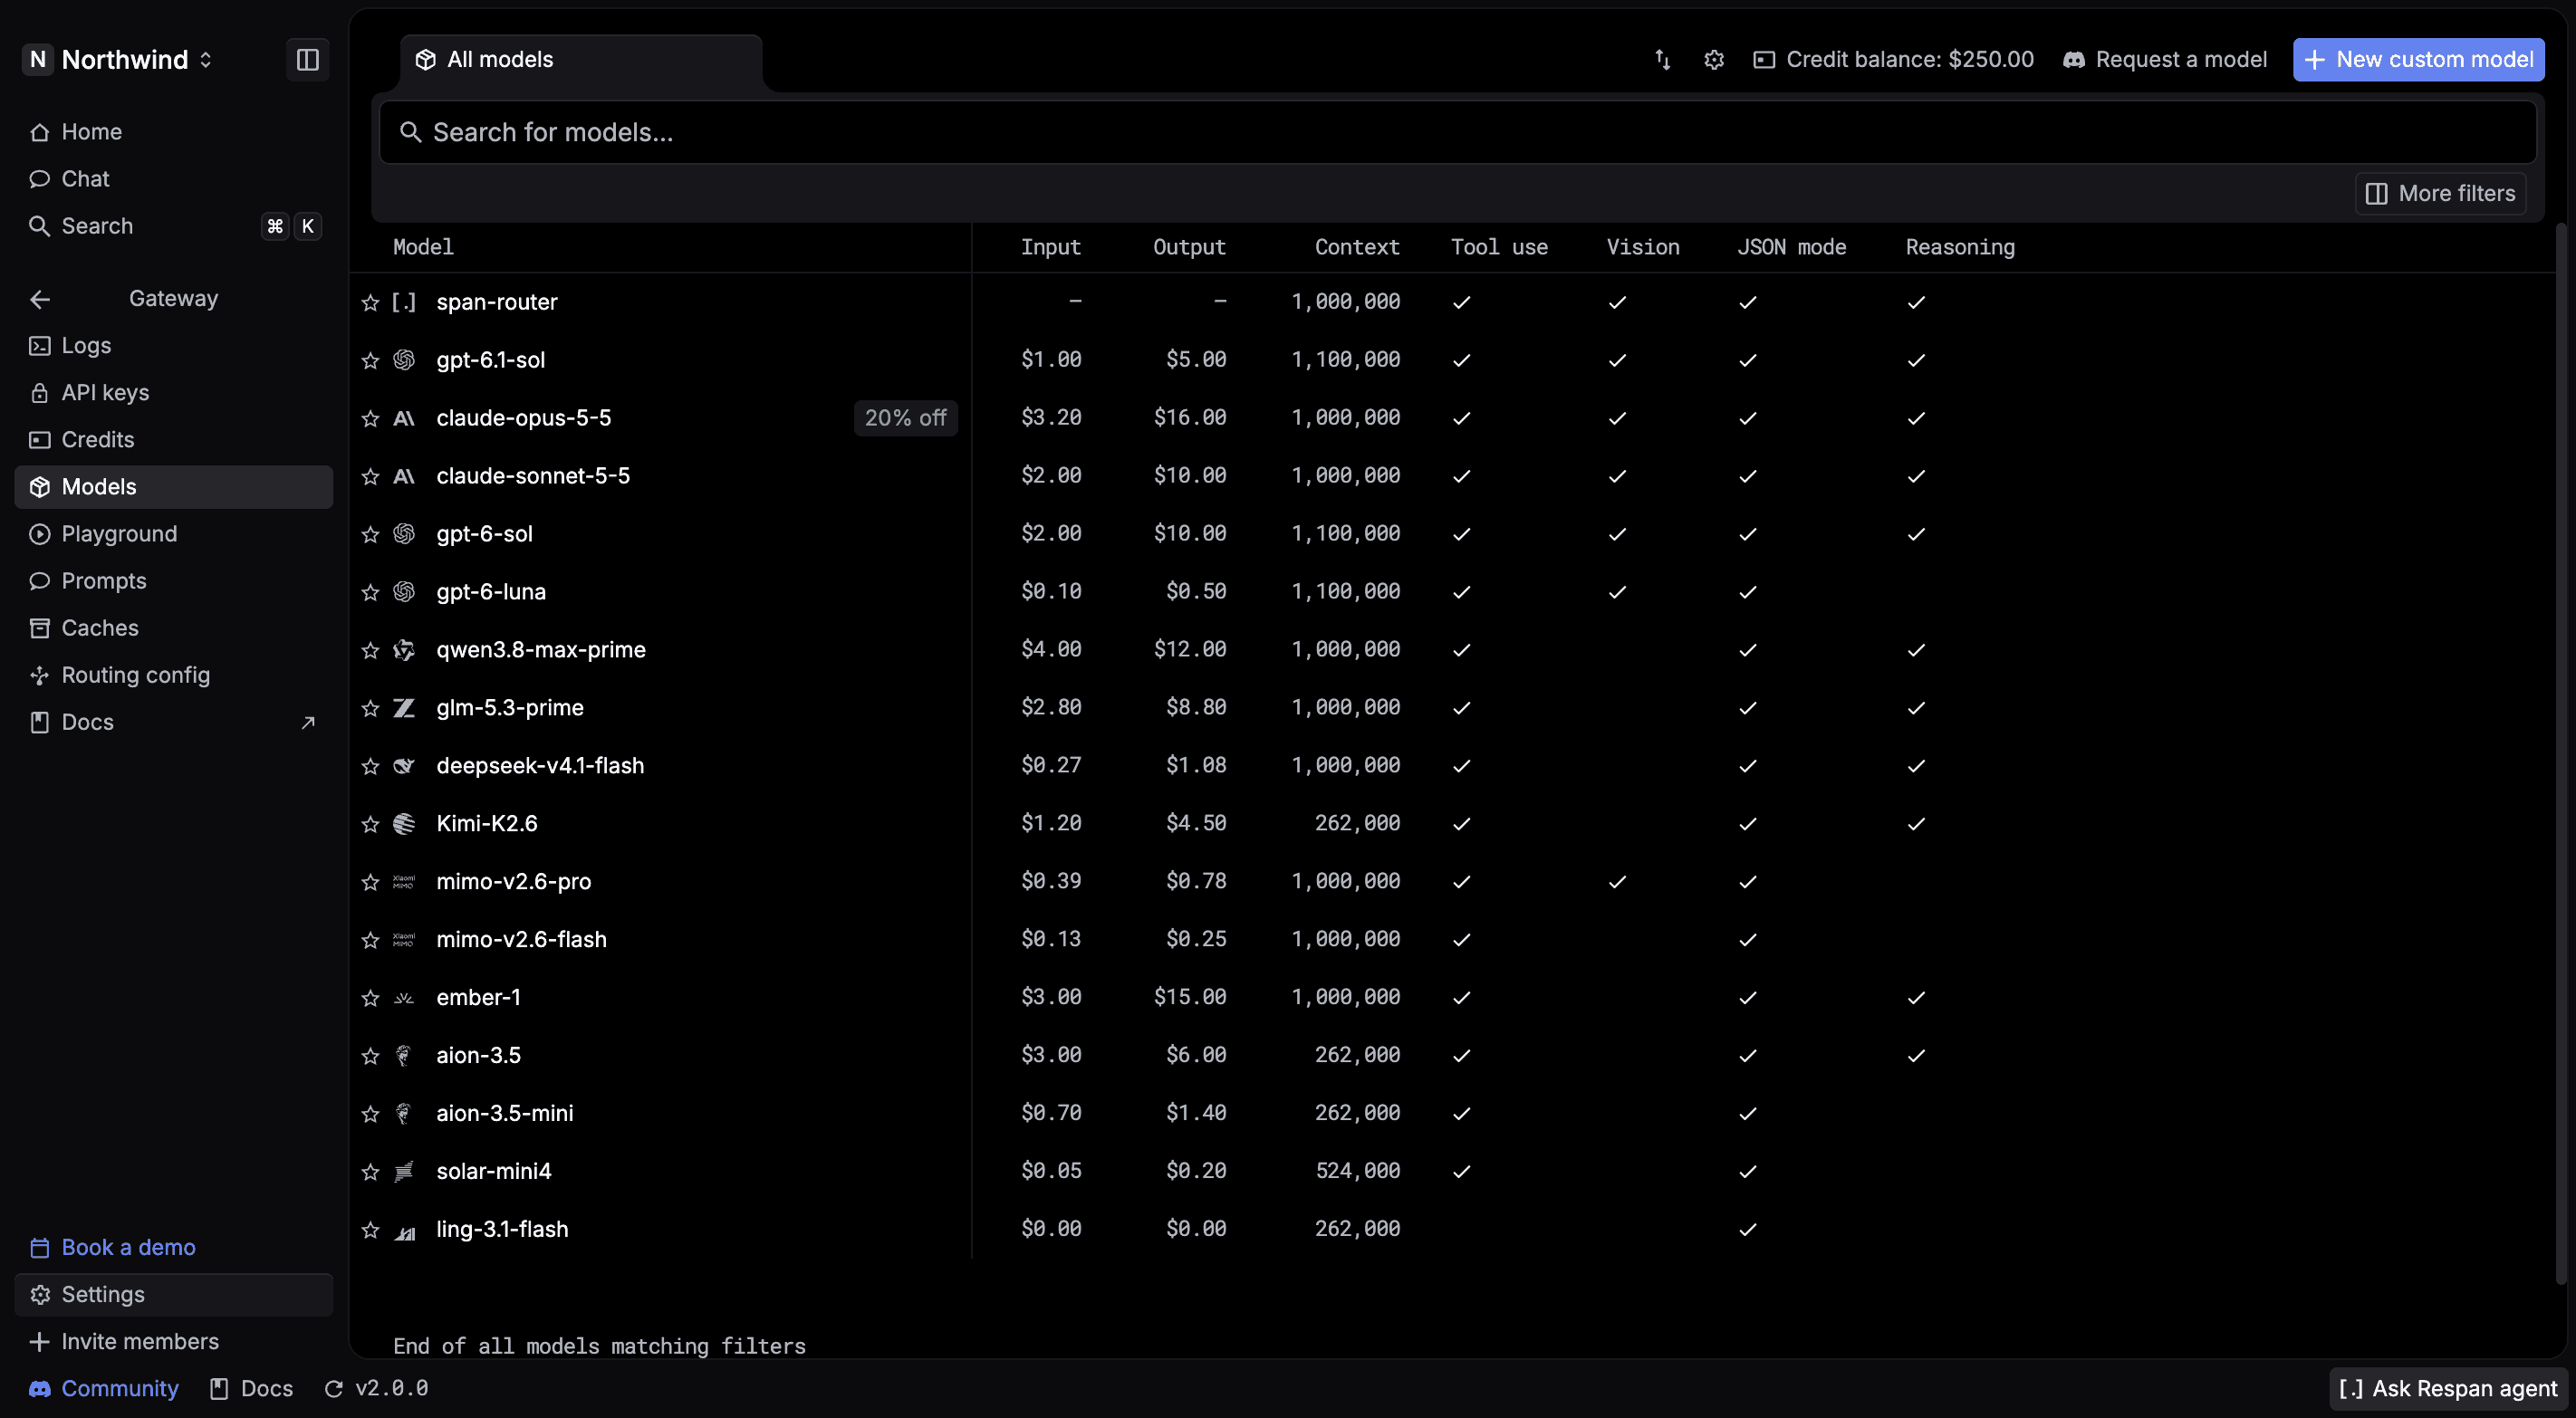2576x1418 pixels.
Task: Click the back arrow beside Gateway
Action: pos(40,298)
